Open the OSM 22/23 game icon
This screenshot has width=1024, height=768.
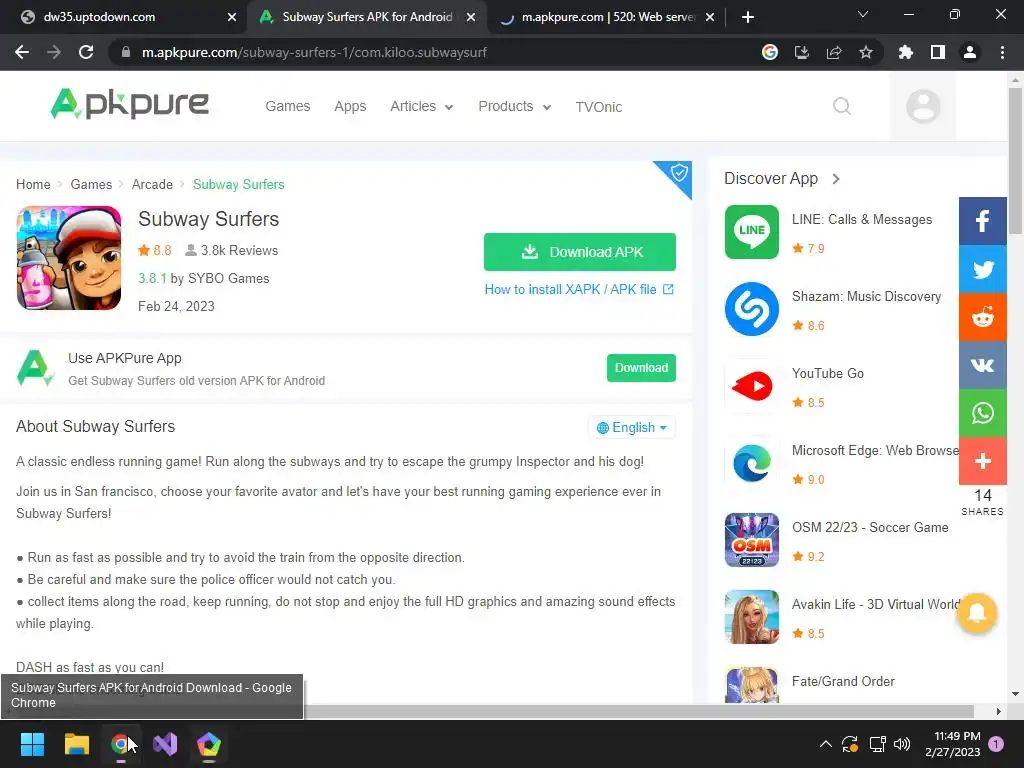coord(752,540)
